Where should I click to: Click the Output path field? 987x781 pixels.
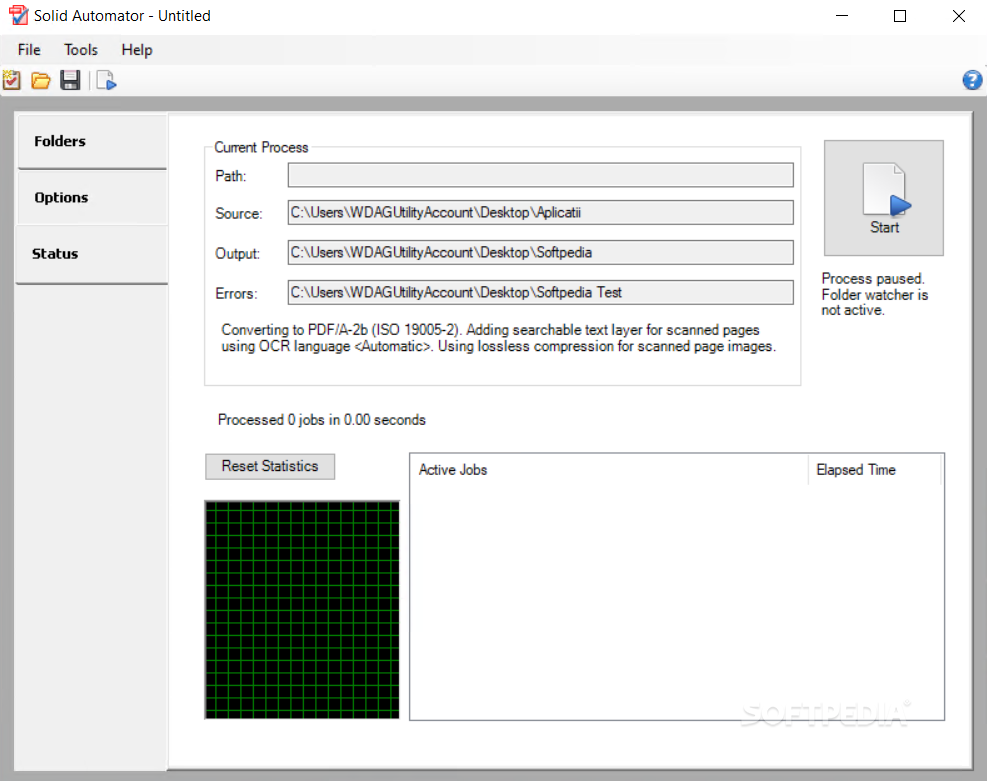pos(540,252)
